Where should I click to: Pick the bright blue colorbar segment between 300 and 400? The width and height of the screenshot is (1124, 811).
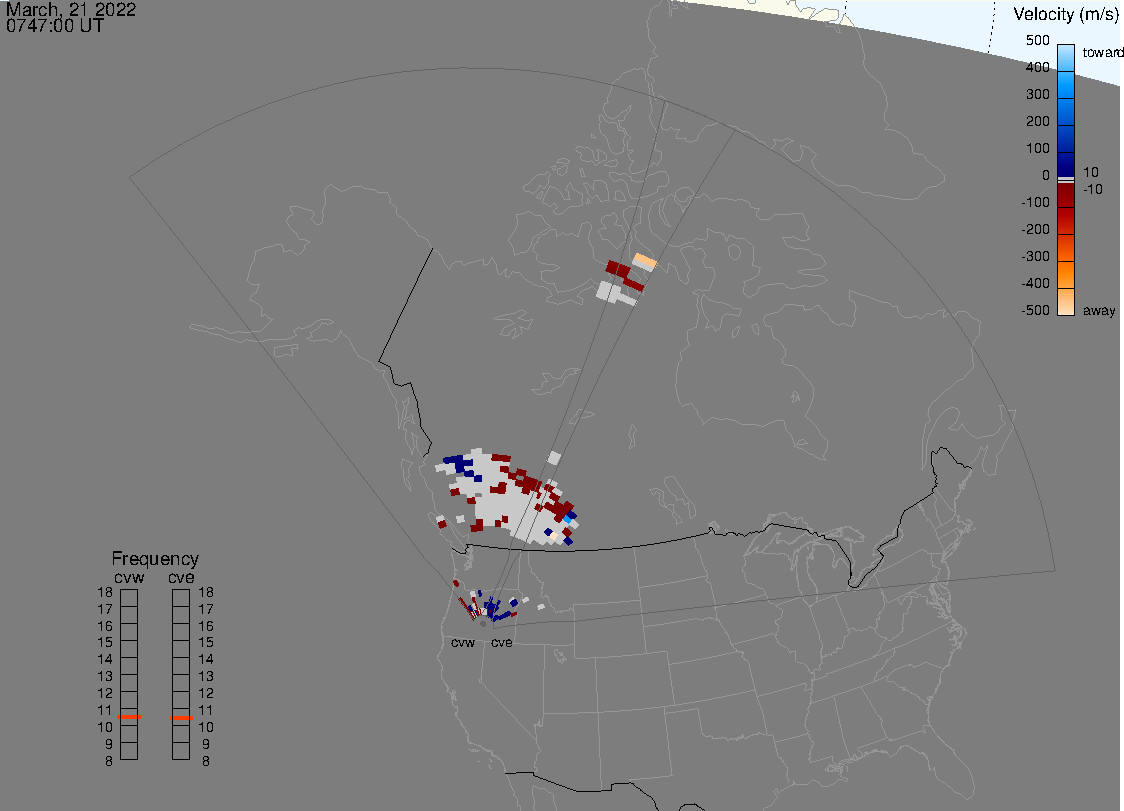1066,85
